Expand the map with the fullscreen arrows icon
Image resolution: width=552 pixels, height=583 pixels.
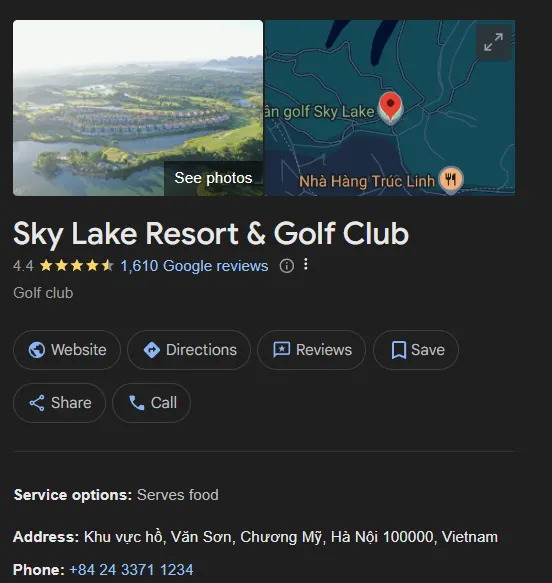coord(494,42)
